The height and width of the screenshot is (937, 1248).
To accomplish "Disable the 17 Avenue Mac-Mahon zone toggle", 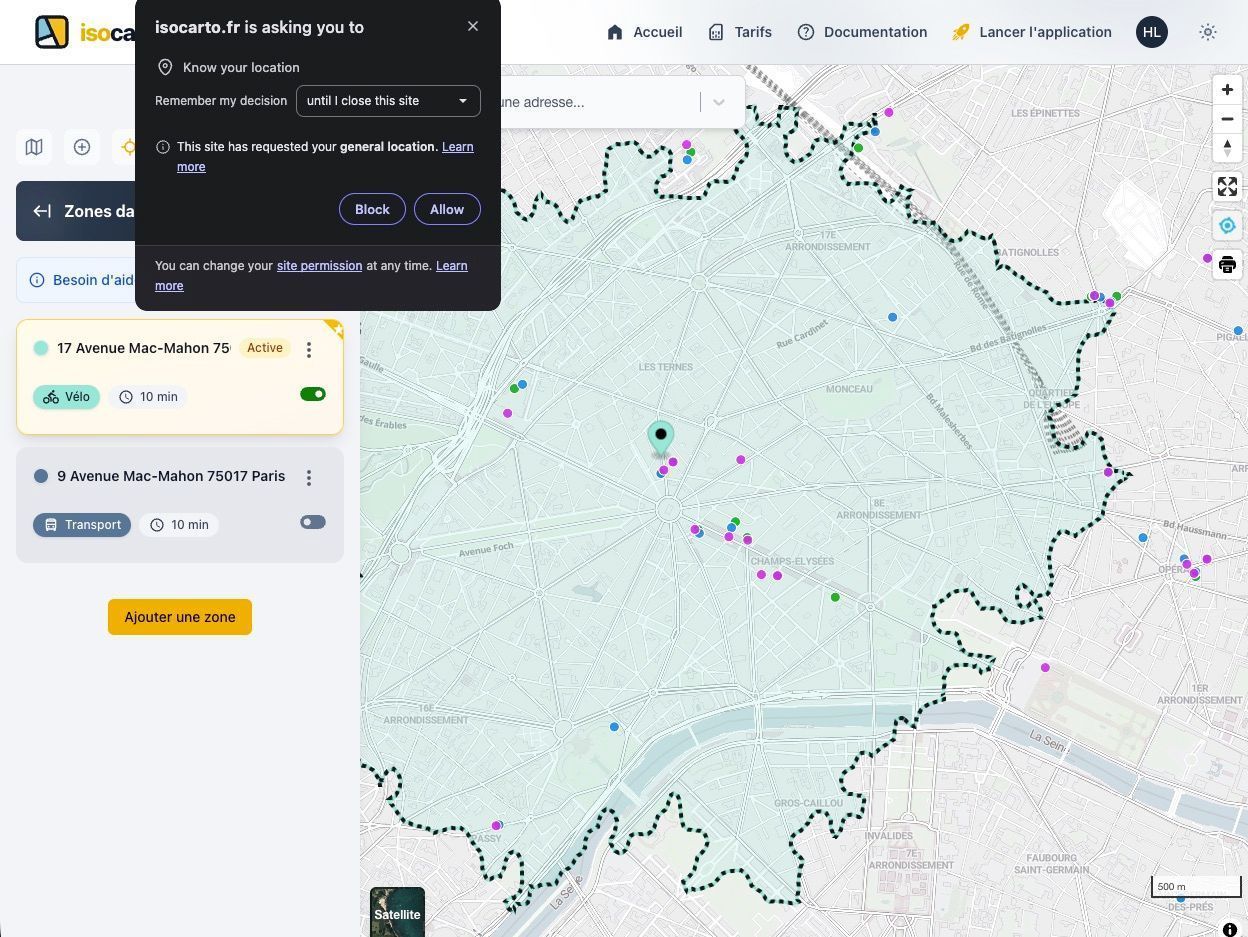I will (312, 394).
